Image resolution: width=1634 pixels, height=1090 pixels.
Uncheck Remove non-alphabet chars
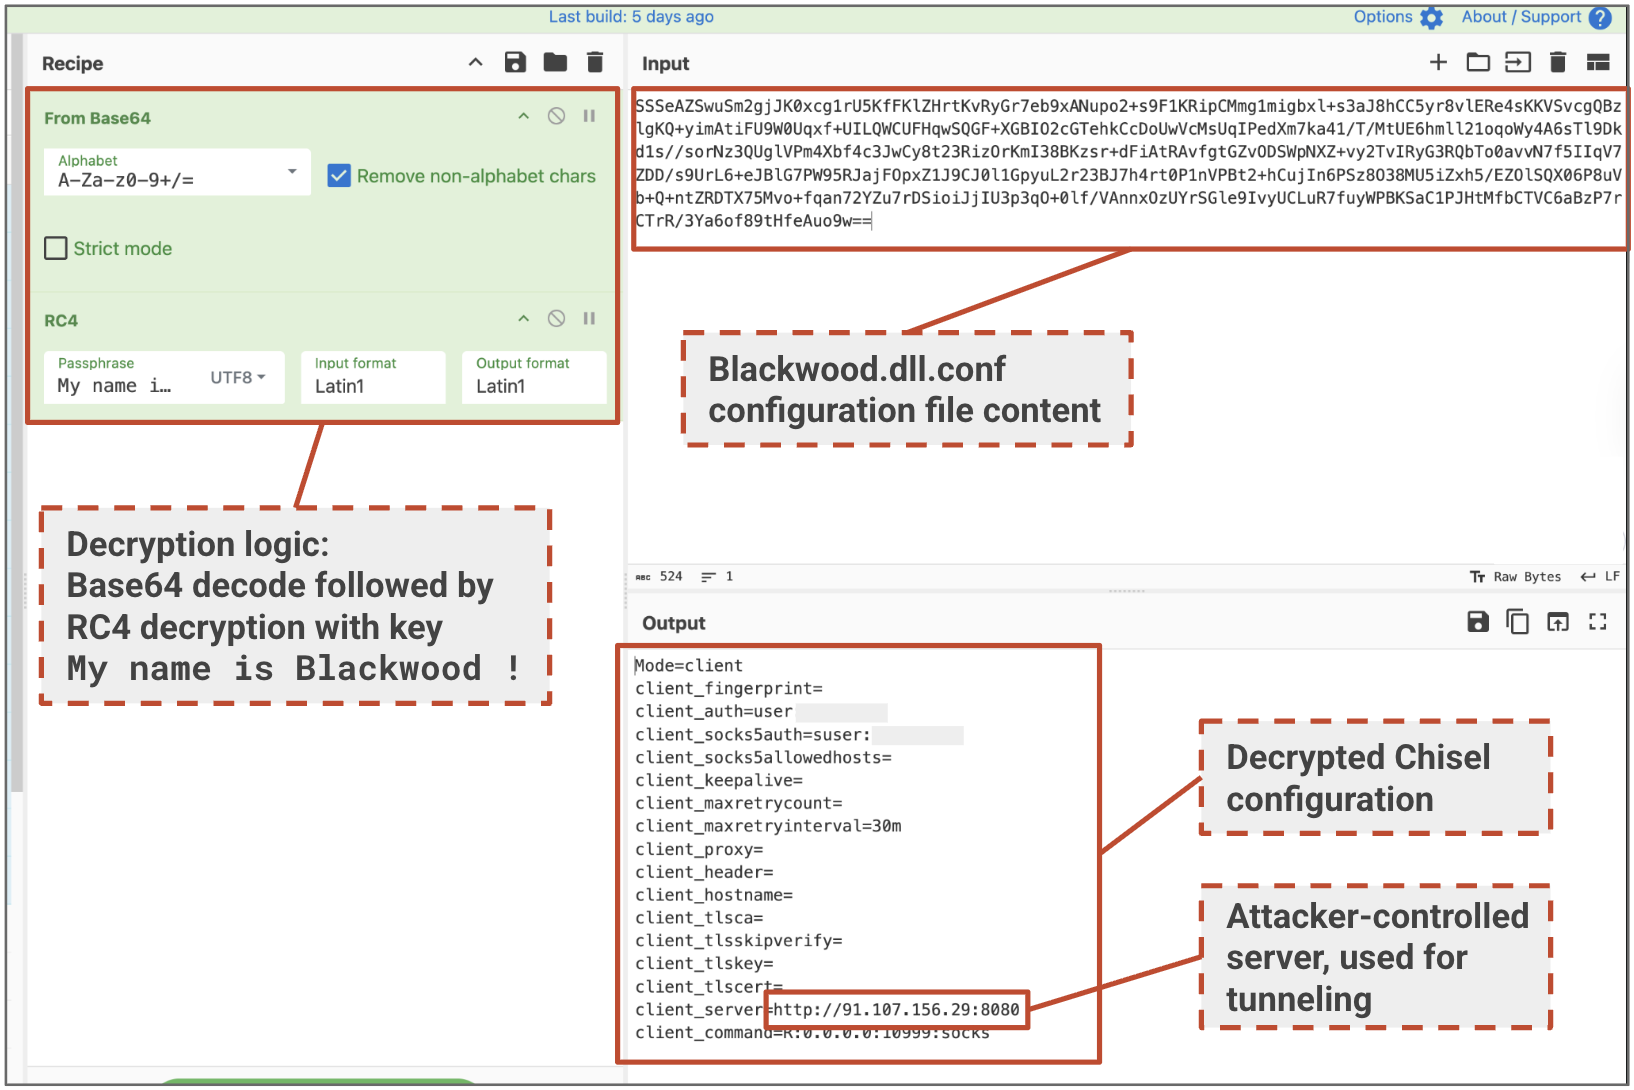pyautogui.click(x=339, y=176)
